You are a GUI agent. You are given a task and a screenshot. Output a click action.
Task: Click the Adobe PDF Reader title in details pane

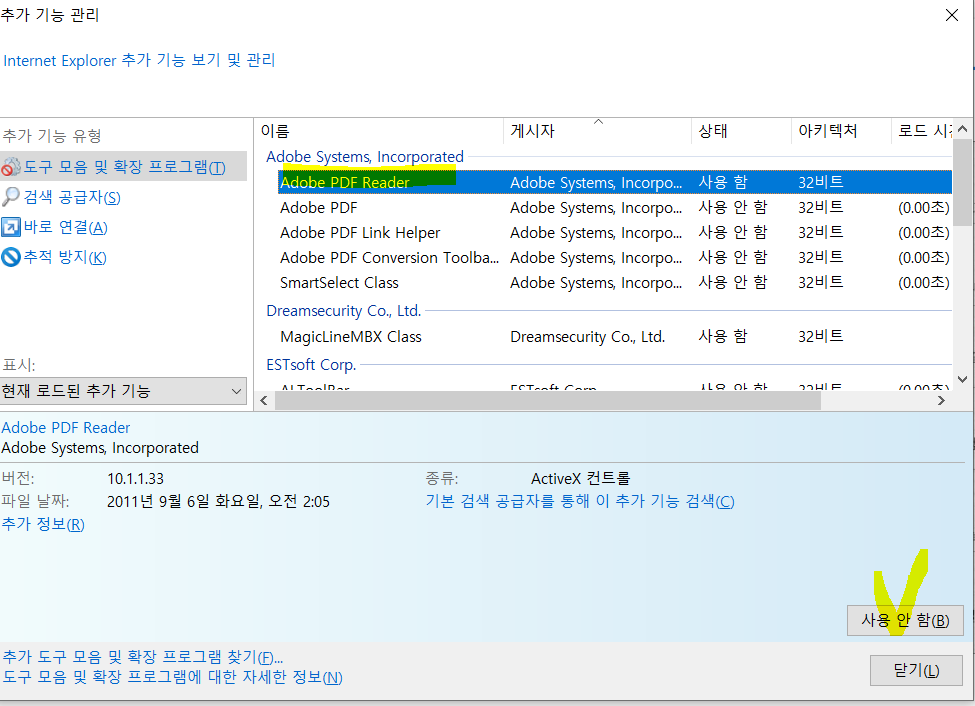point(66,428)
